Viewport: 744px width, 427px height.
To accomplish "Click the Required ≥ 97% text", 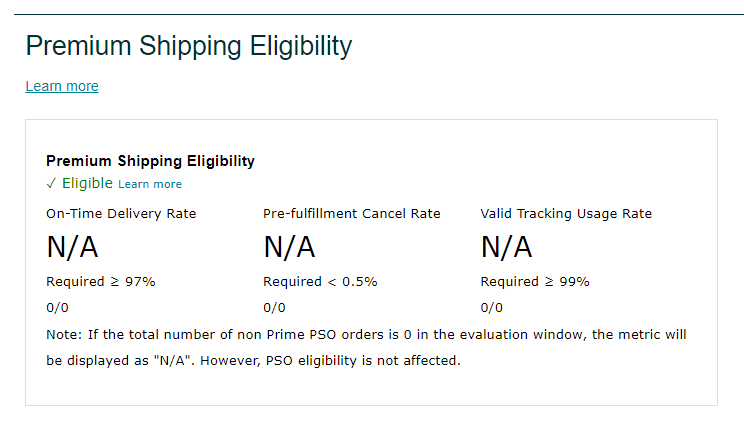I will [x=100, y=281].
